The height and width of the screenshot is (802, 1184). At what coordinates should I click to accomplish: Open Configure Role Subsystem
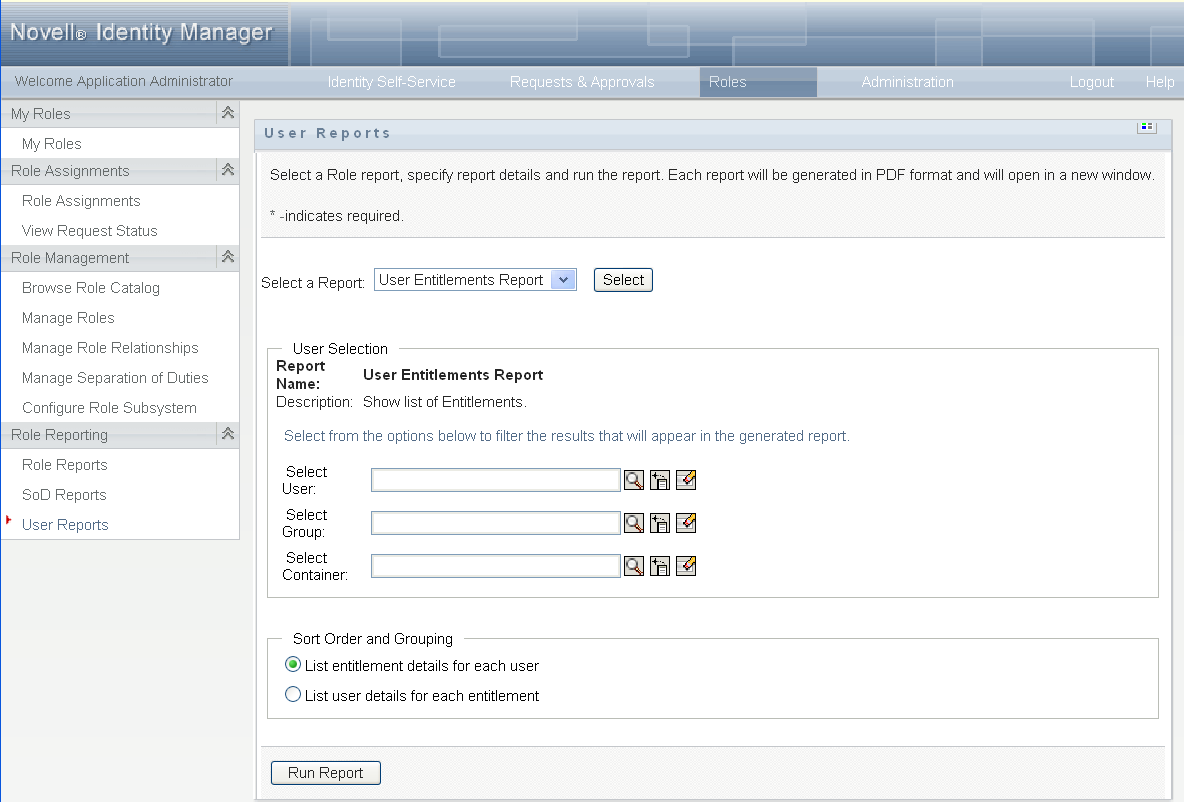point(109,408)
